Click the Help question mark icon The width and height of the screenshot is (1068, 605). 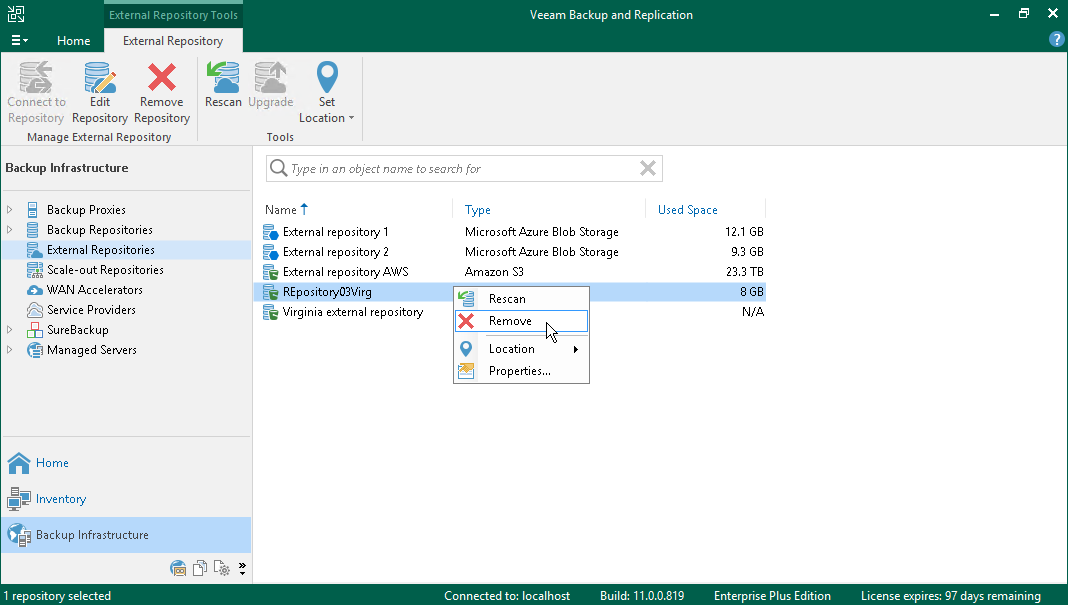[1056, 39]
